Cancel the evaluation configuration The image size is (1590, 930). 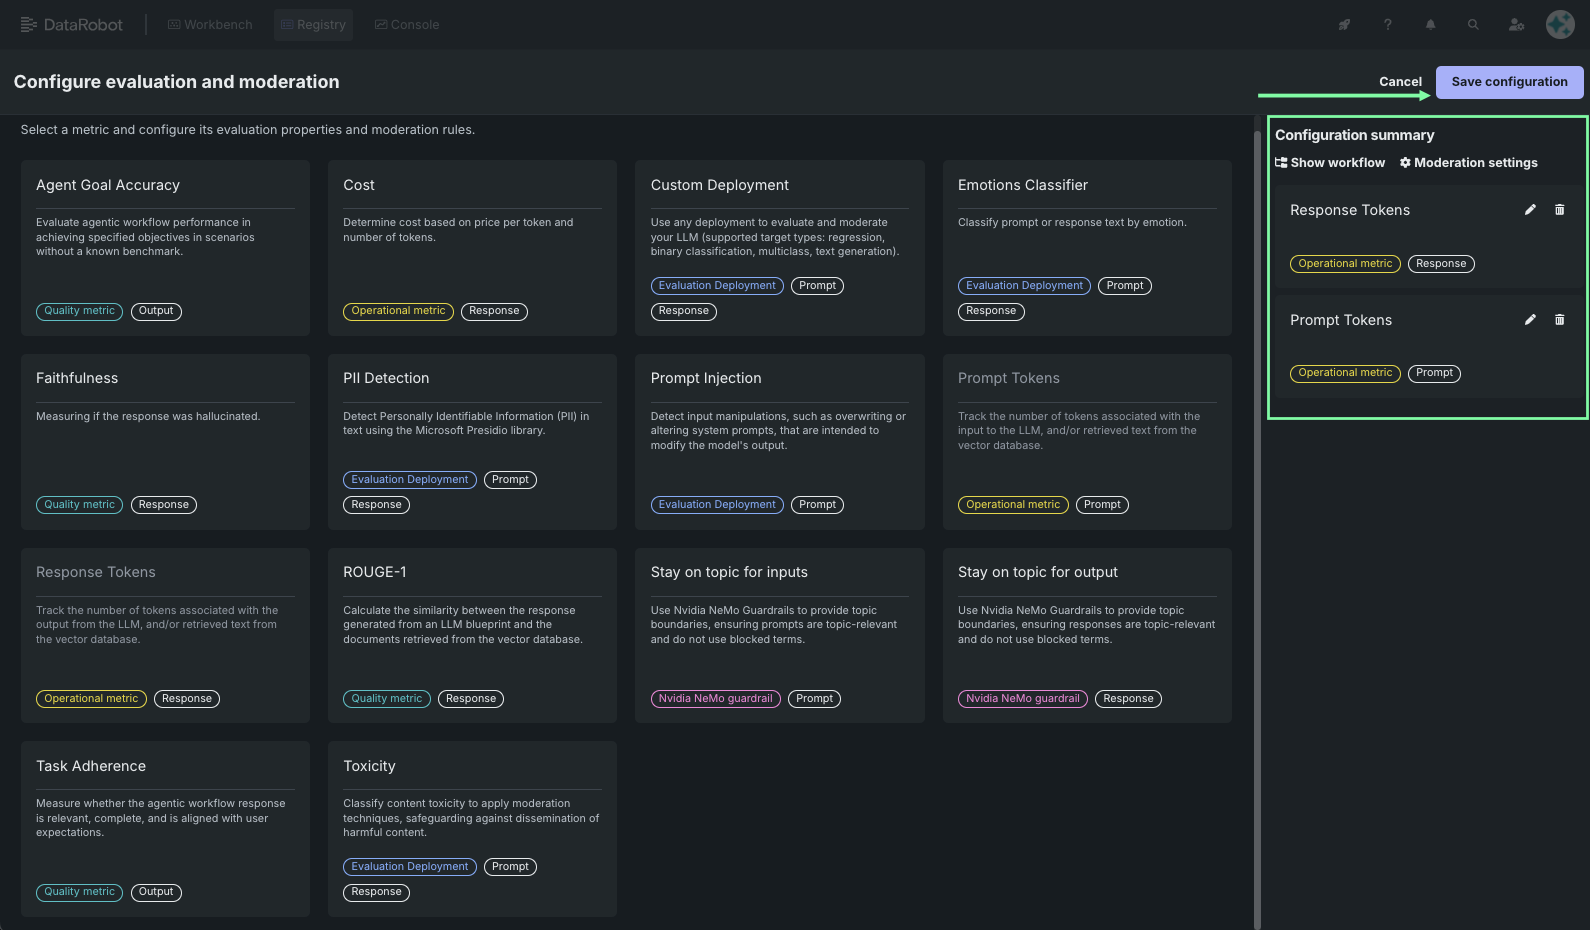click(x=1400, y=82)
